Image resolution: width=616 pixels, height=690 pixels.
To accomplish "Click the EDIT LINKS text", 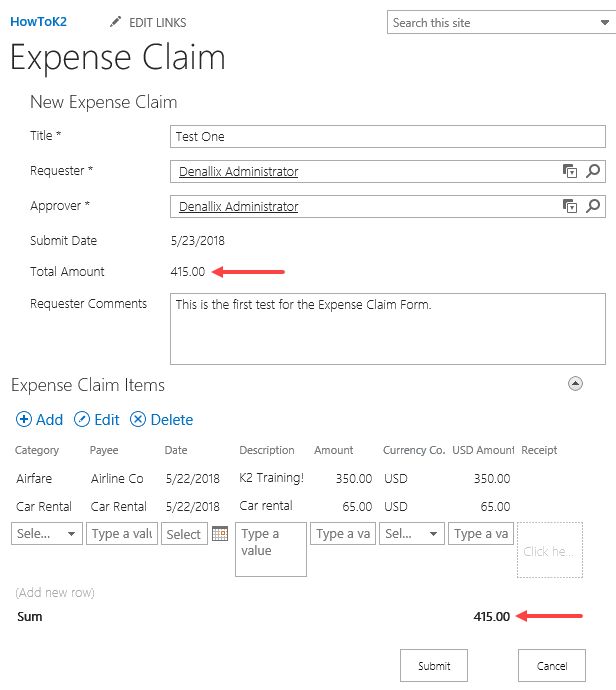I will coord(158,22).
